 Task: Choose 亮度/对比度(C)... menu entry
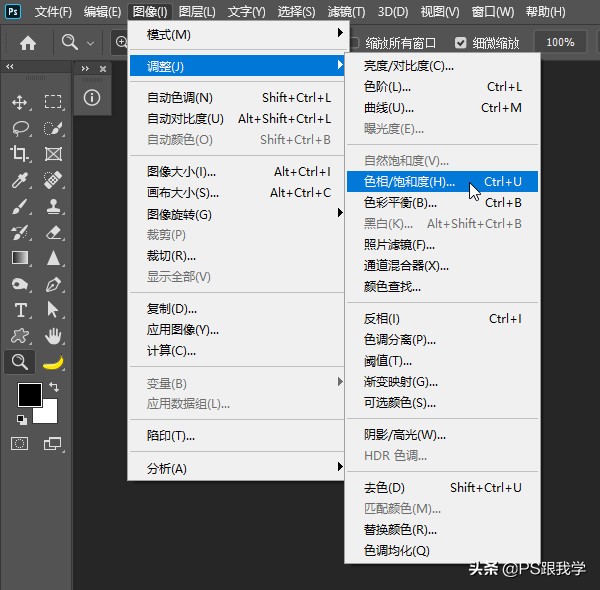(x=442, y=66)
